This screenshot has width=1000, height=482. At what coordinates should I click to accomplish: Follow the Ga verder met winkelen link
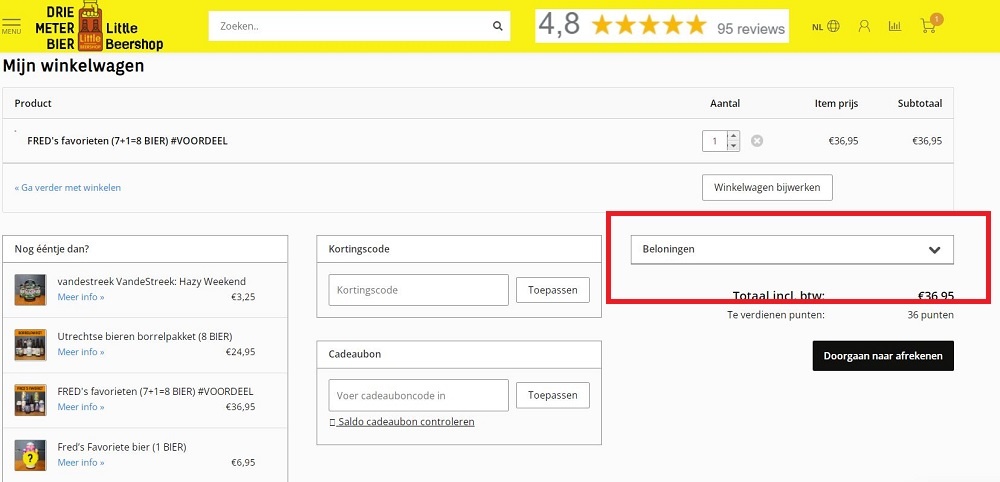coord(68,187)
